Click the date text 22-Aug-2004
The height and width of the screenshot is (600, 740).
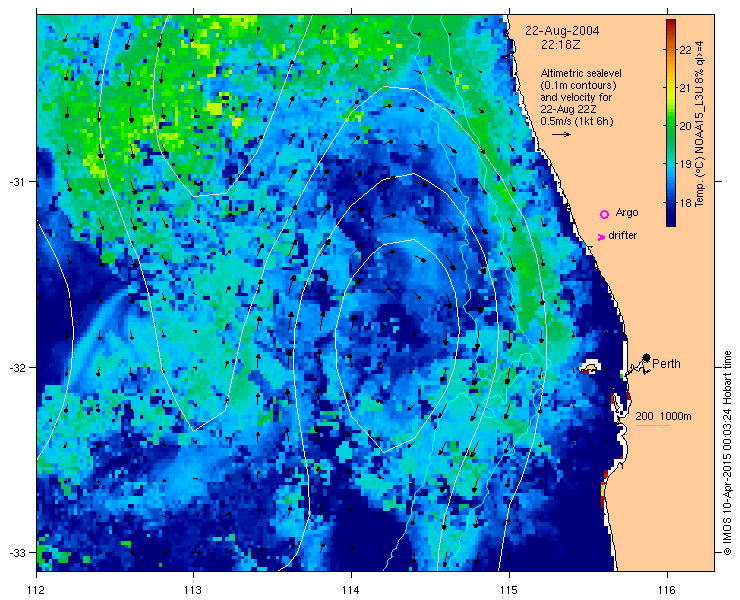[x=563, y=31]
